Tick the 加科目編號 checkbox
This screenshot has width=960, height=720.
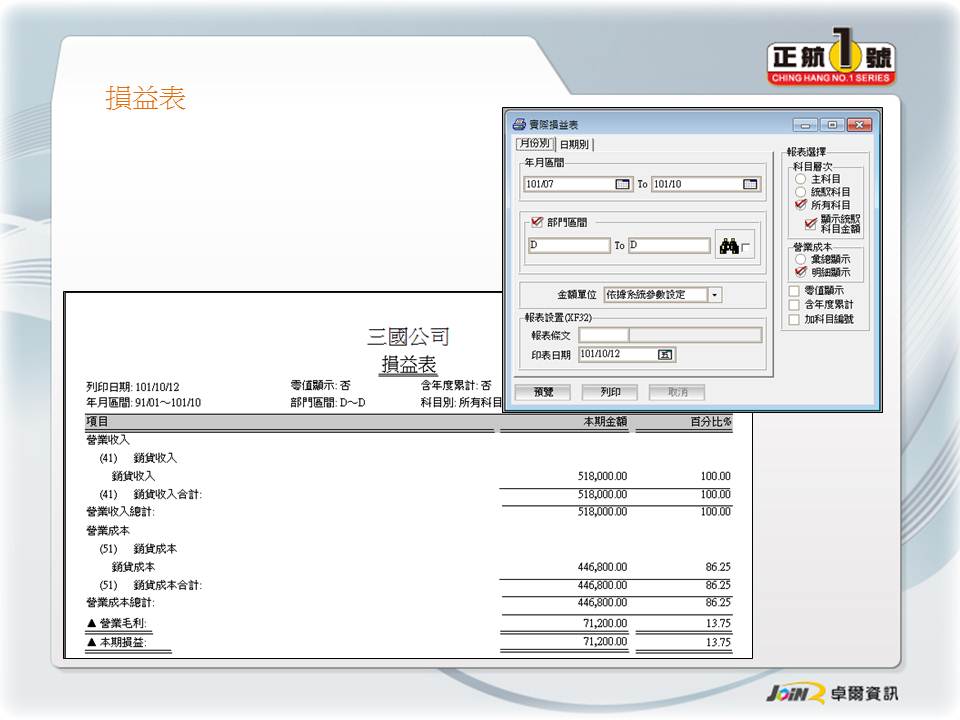795,320
